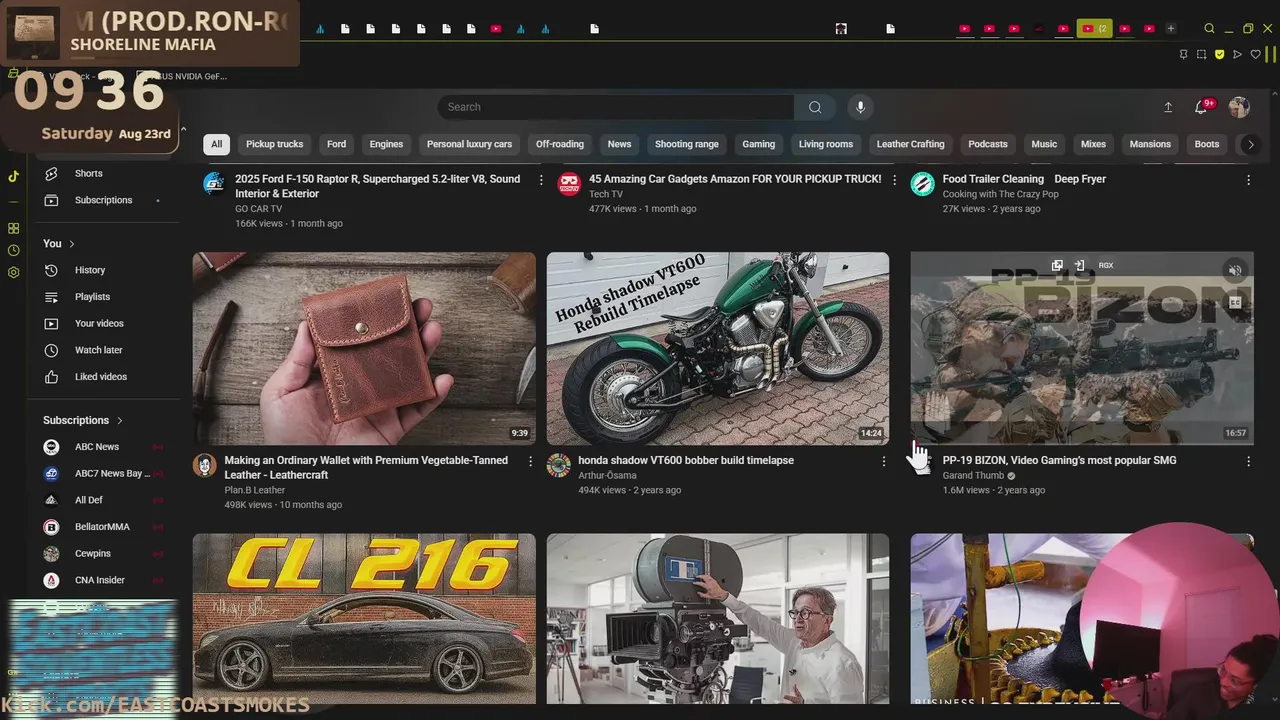Open the ABC News channel avatar
Screen dimensions: 1280x720
[52, 447]
